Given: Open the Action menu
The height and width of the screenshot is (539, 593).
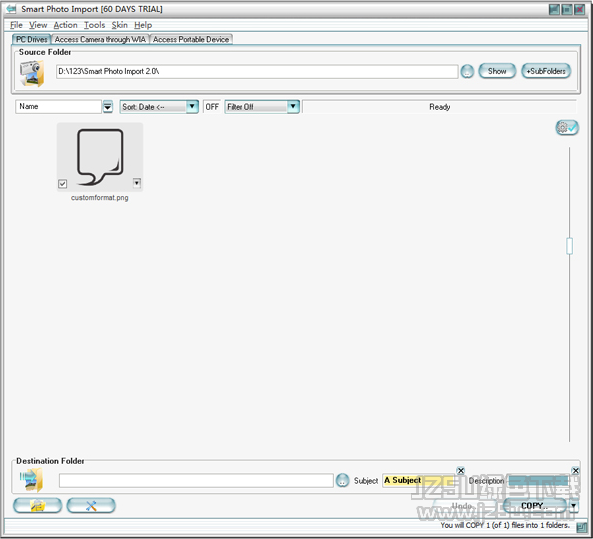Looking at the screenshot, I should (x=65, y=25).
